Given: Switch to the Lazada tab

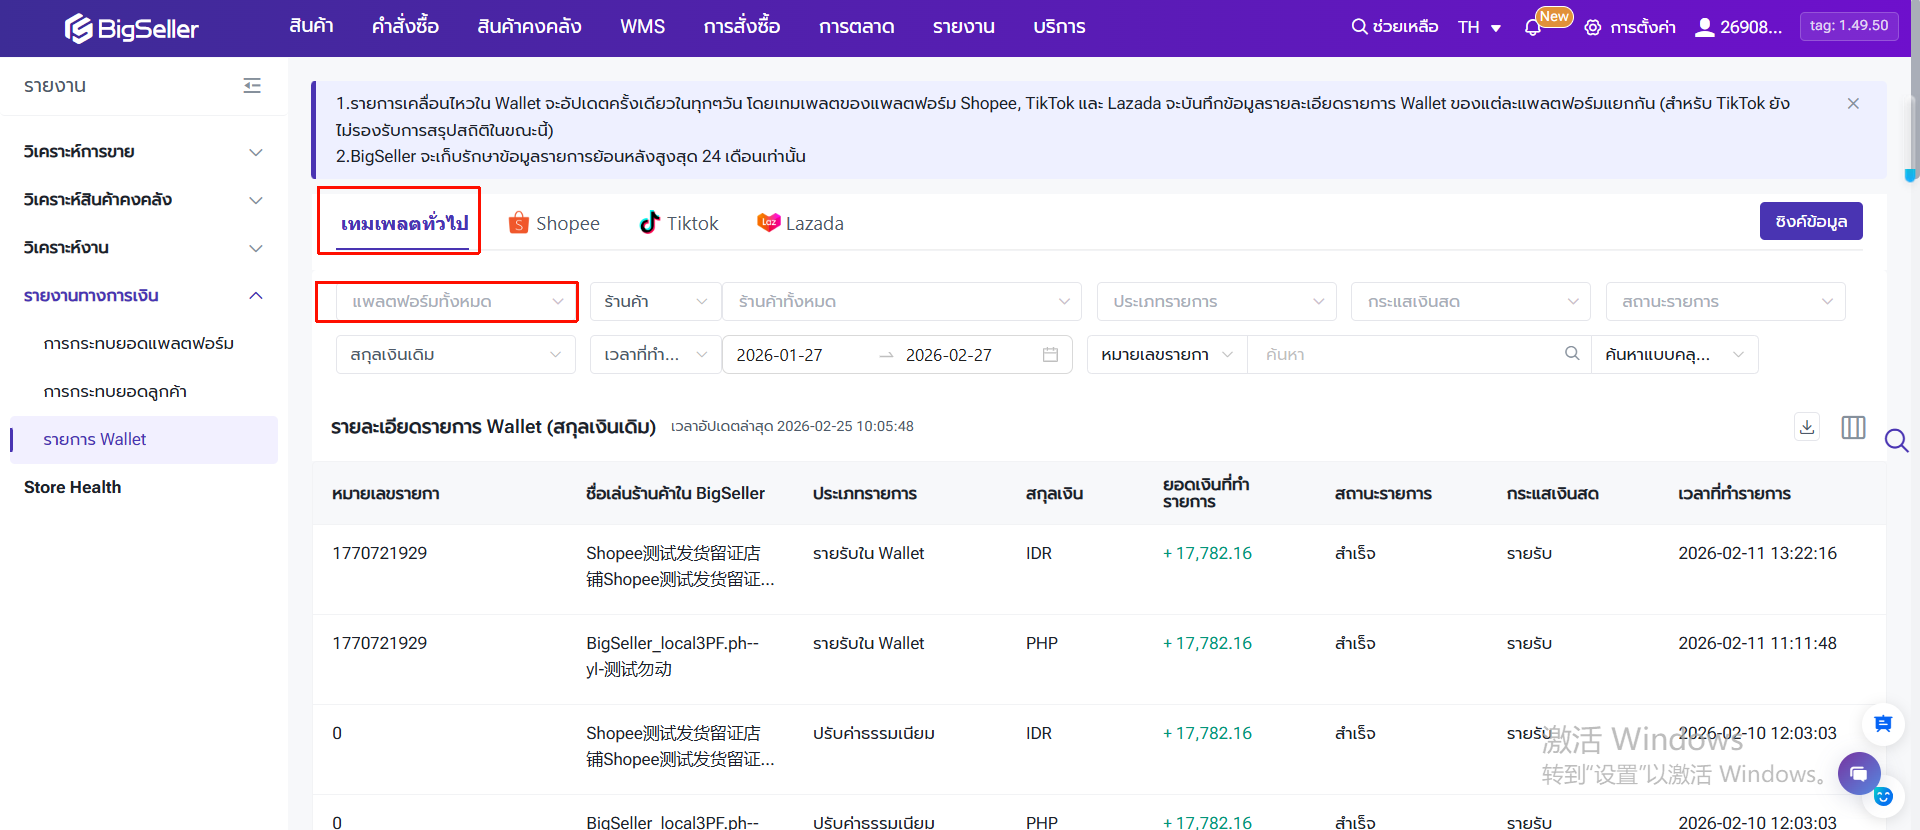Looking at the screenshot, I should pyautogui.click(x=800, y=224).
